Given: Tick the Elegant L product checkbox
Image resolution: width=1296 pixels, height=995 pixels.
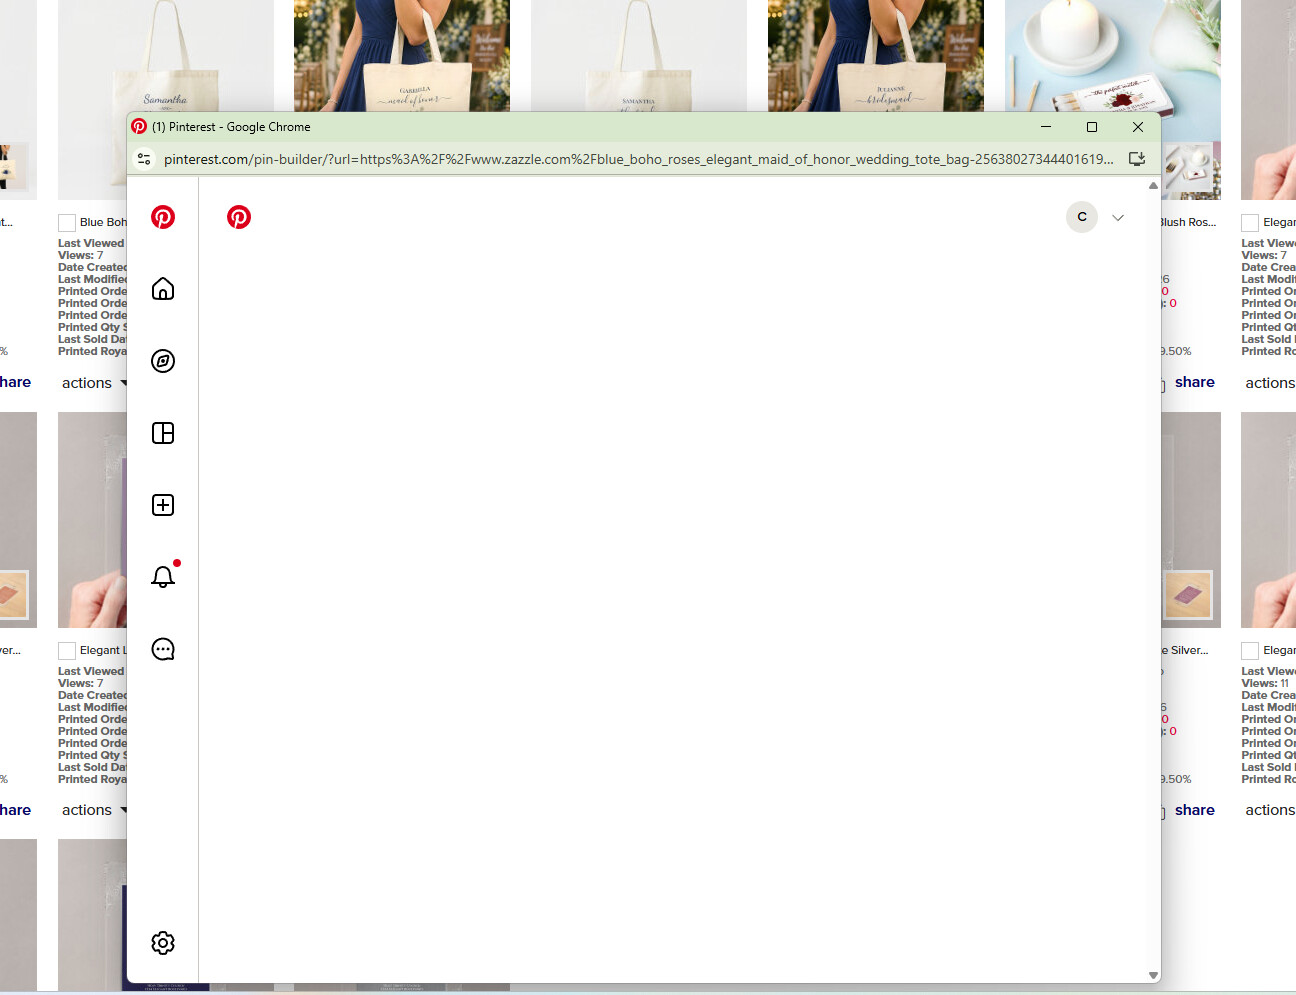Looking at the screenshot, I should [67, 651].
